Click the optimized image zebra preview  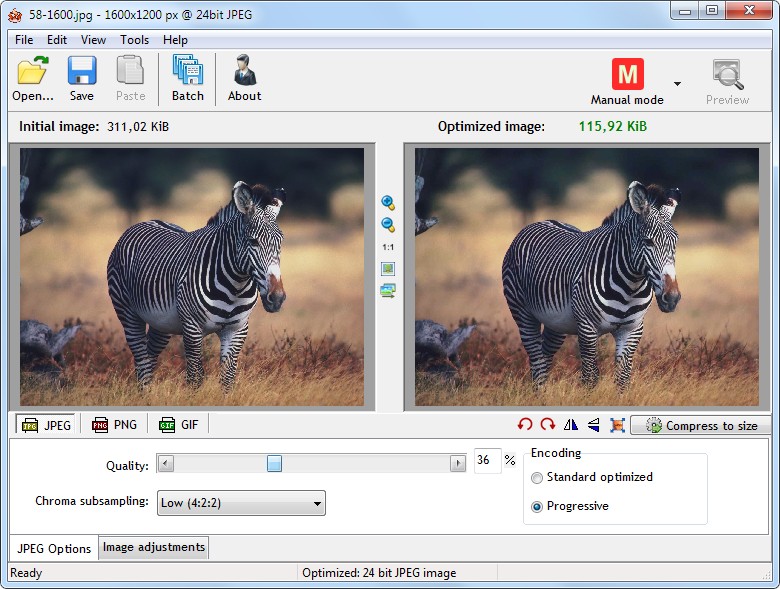point(587,277)
